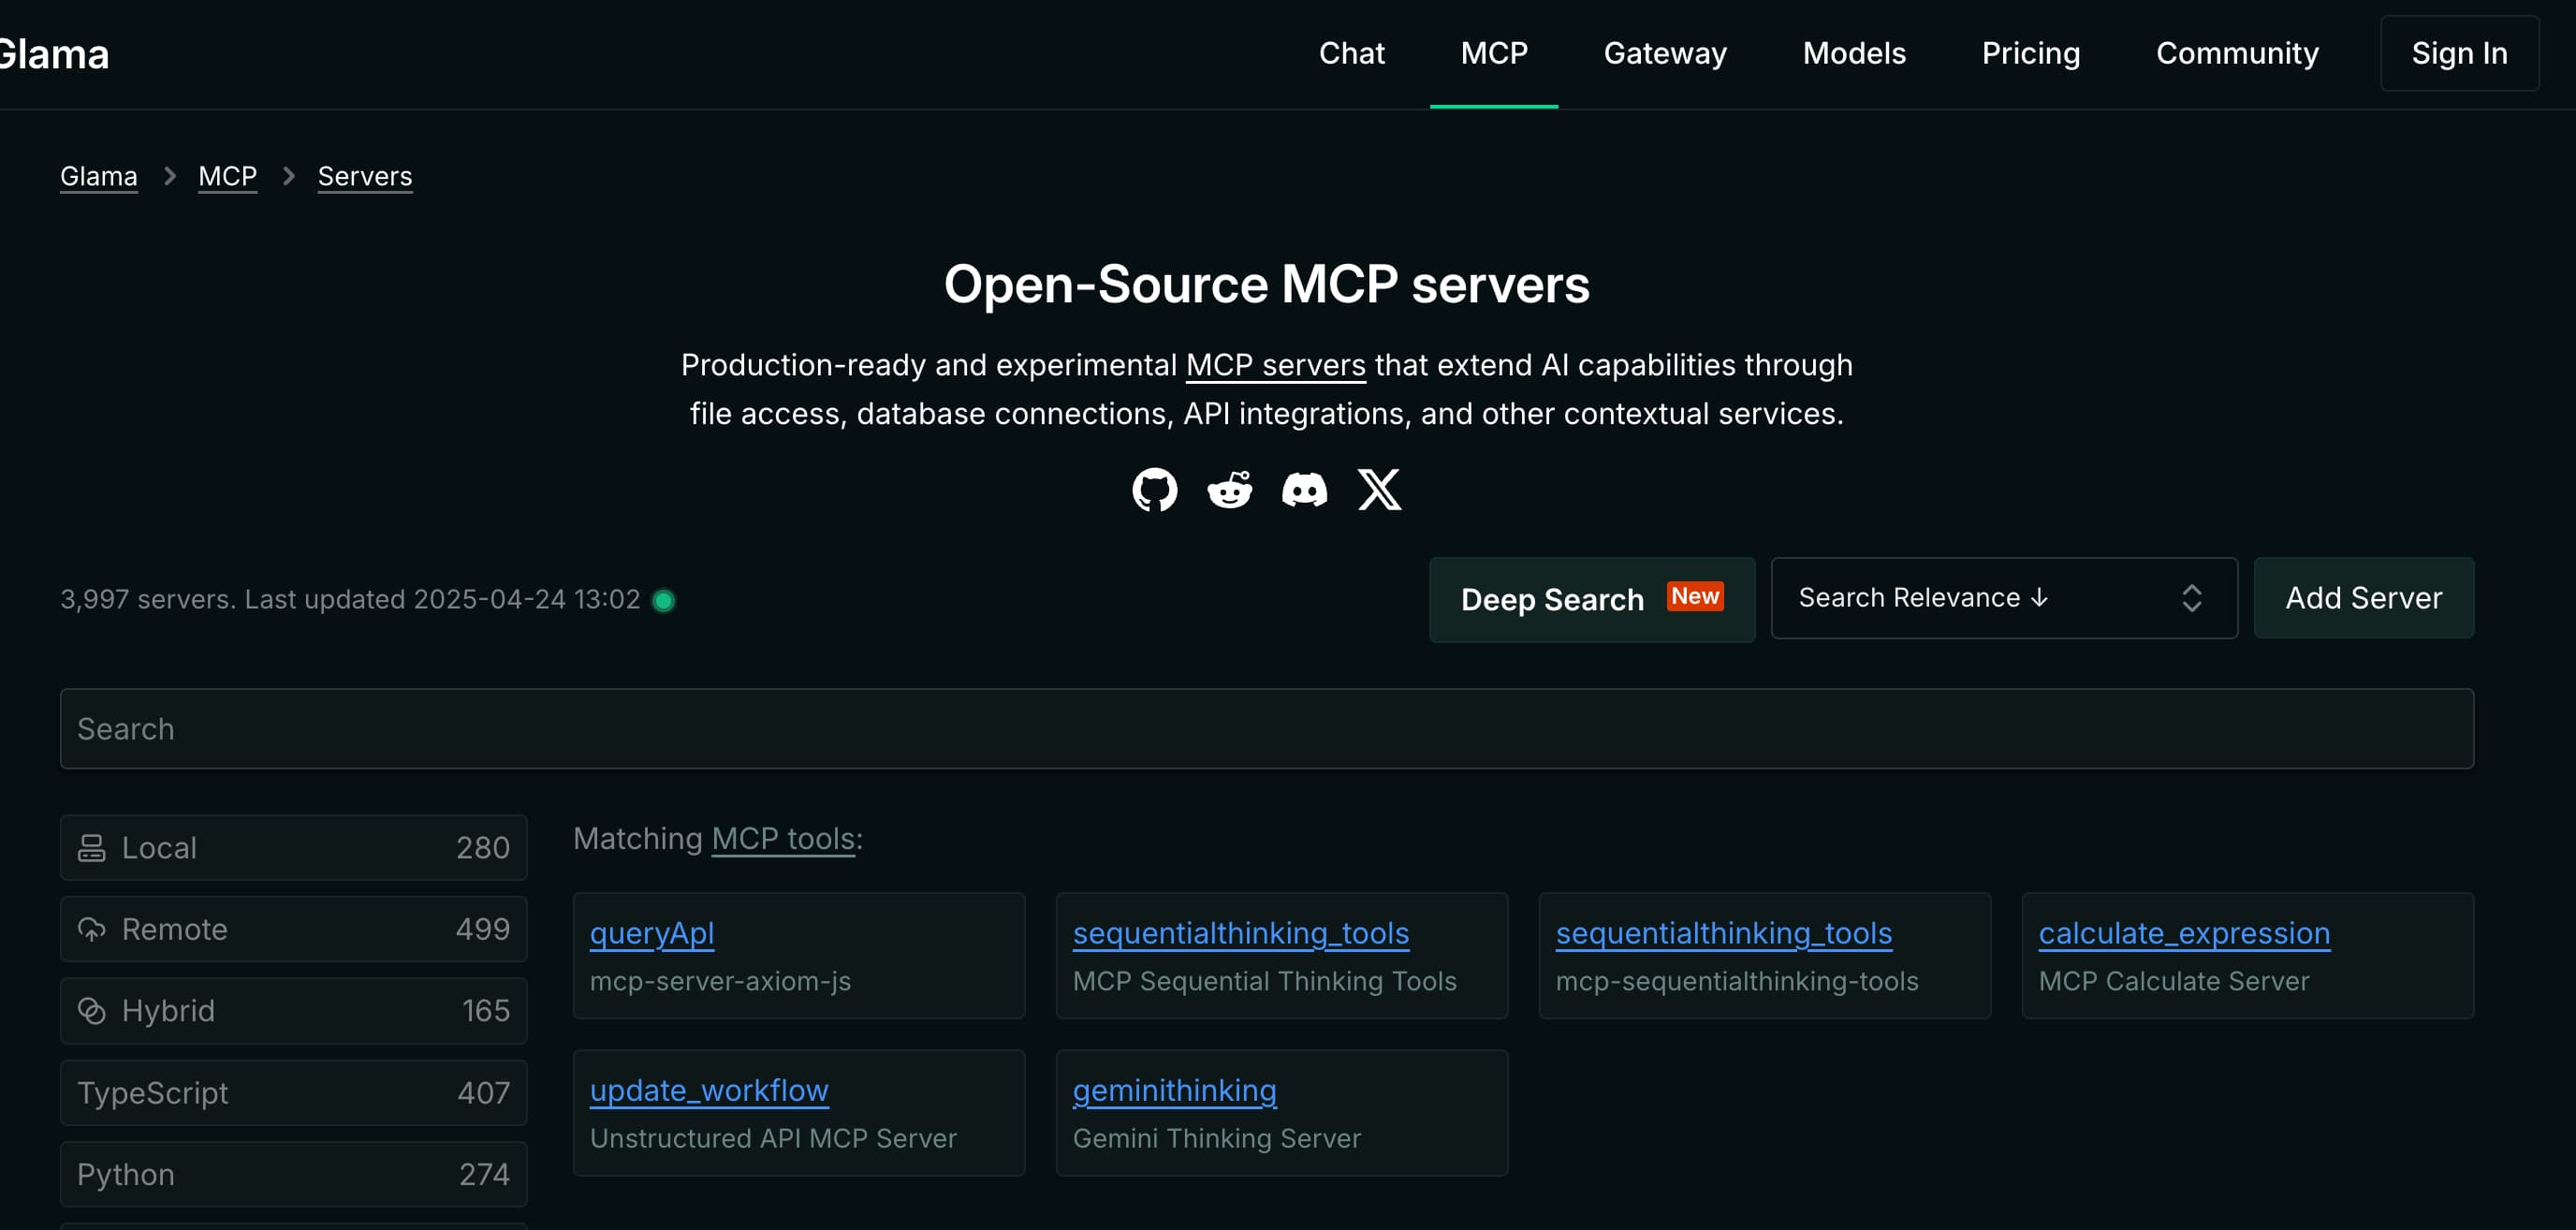Open the Community nav item
The width and height of the screenshot is (2576, 1230).
point(2236,53)
